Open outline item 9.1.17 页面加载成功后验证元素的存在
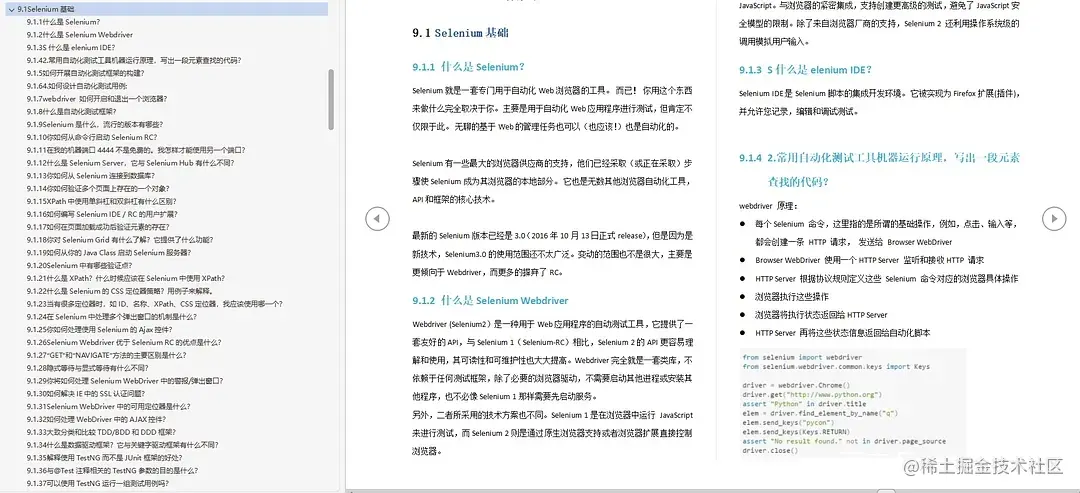Viewport: 1080px width, 493px height. pyautogui.click(x=98, y=227)
